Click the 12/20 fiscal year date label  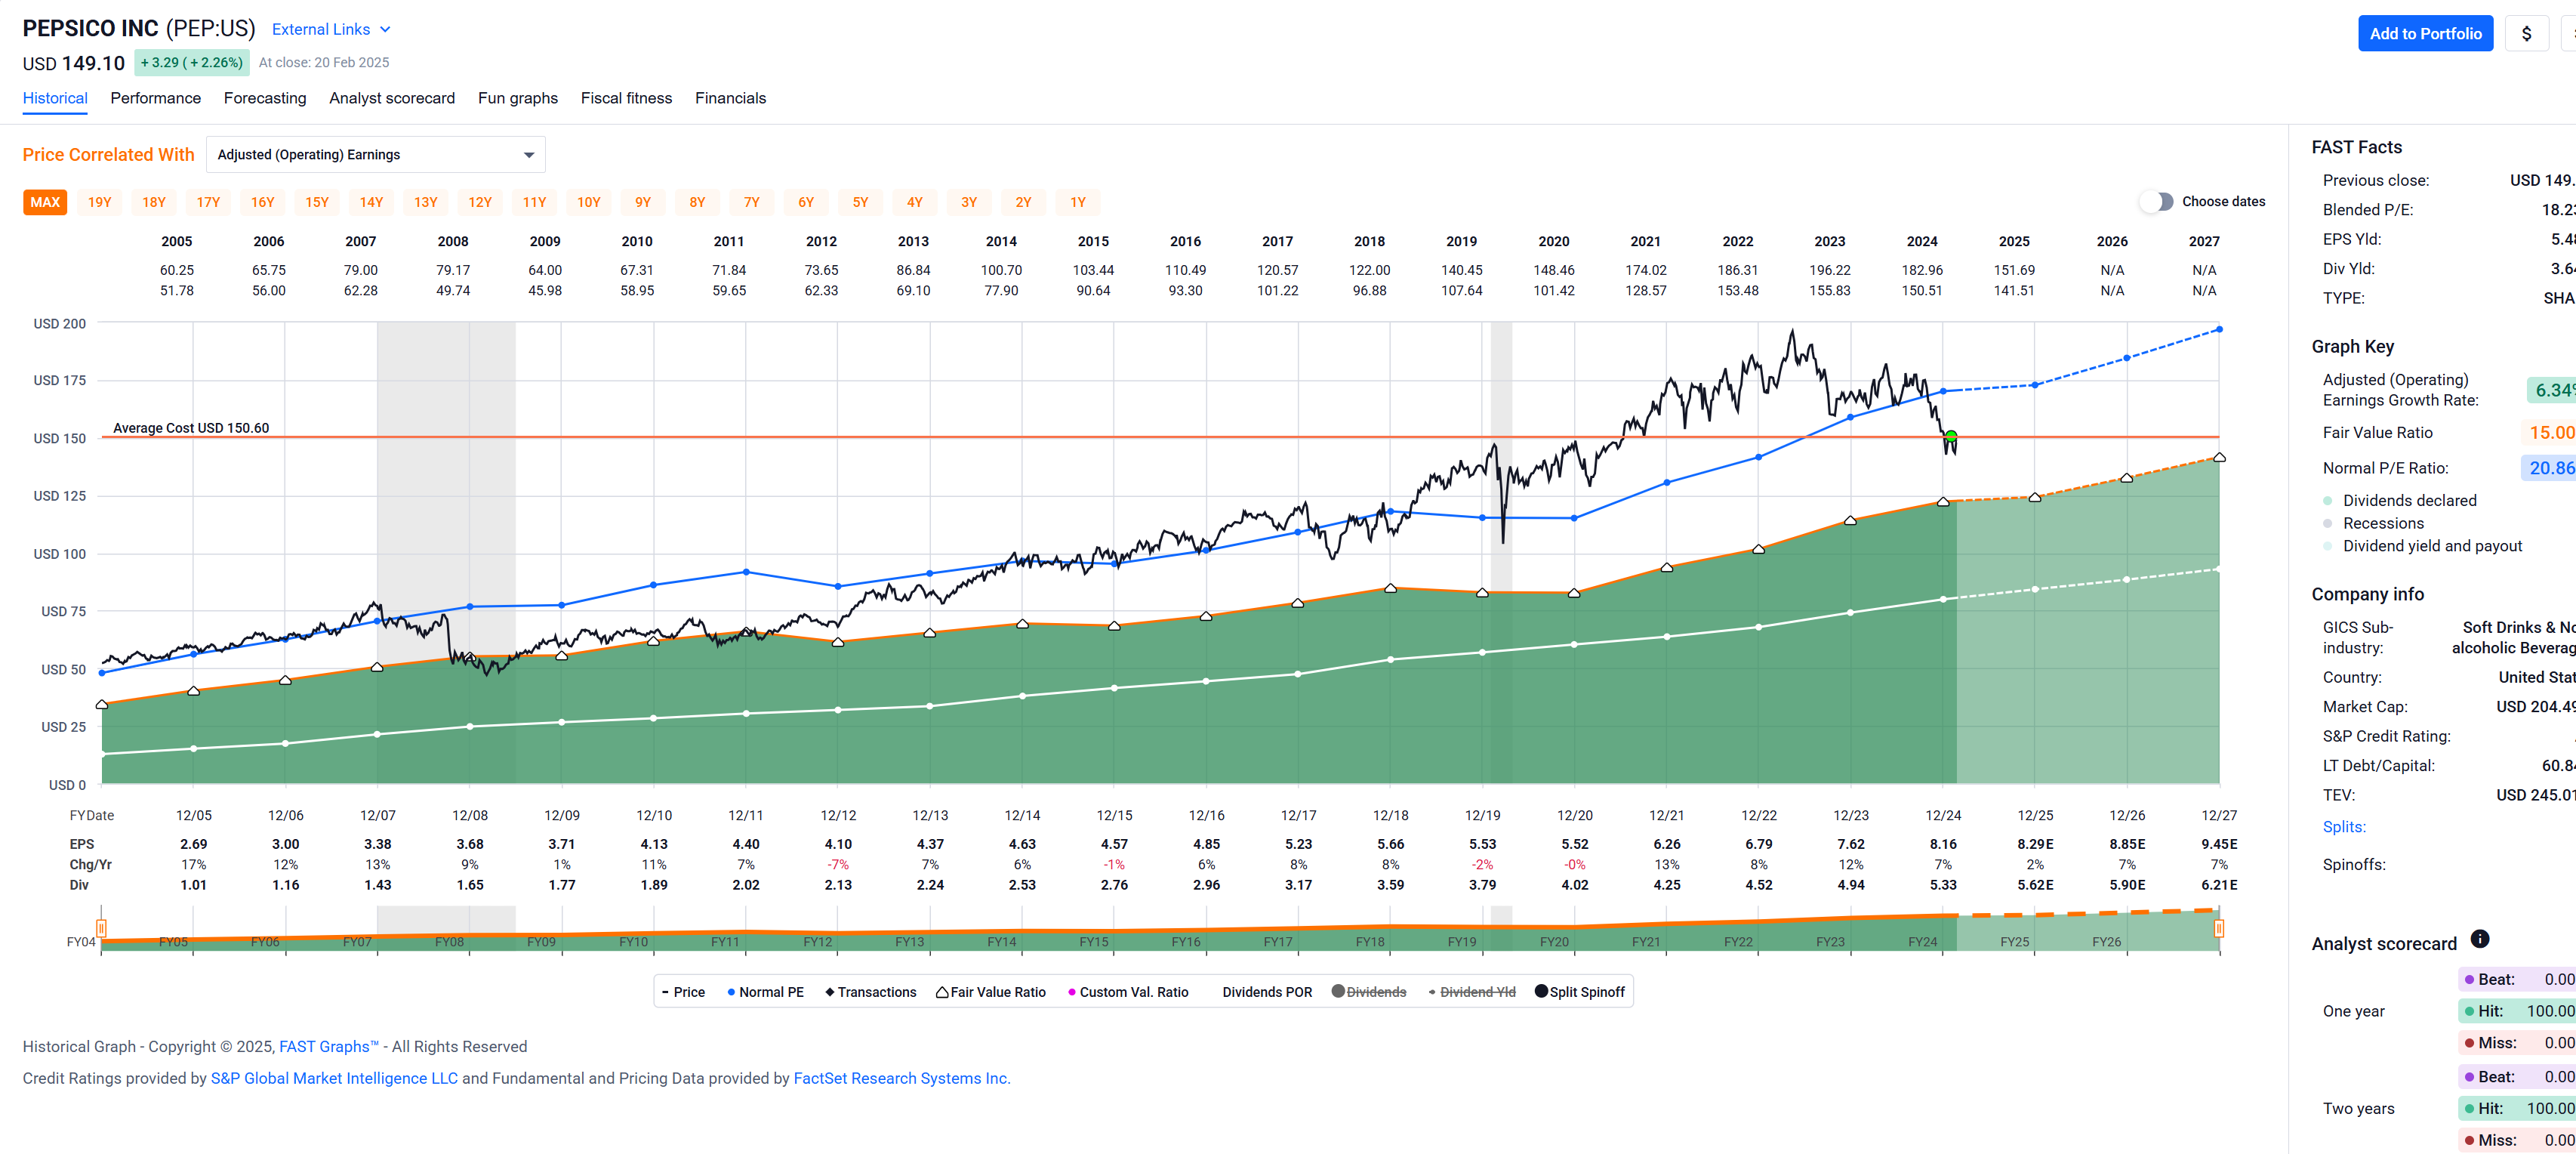(x=1574, y=815)
